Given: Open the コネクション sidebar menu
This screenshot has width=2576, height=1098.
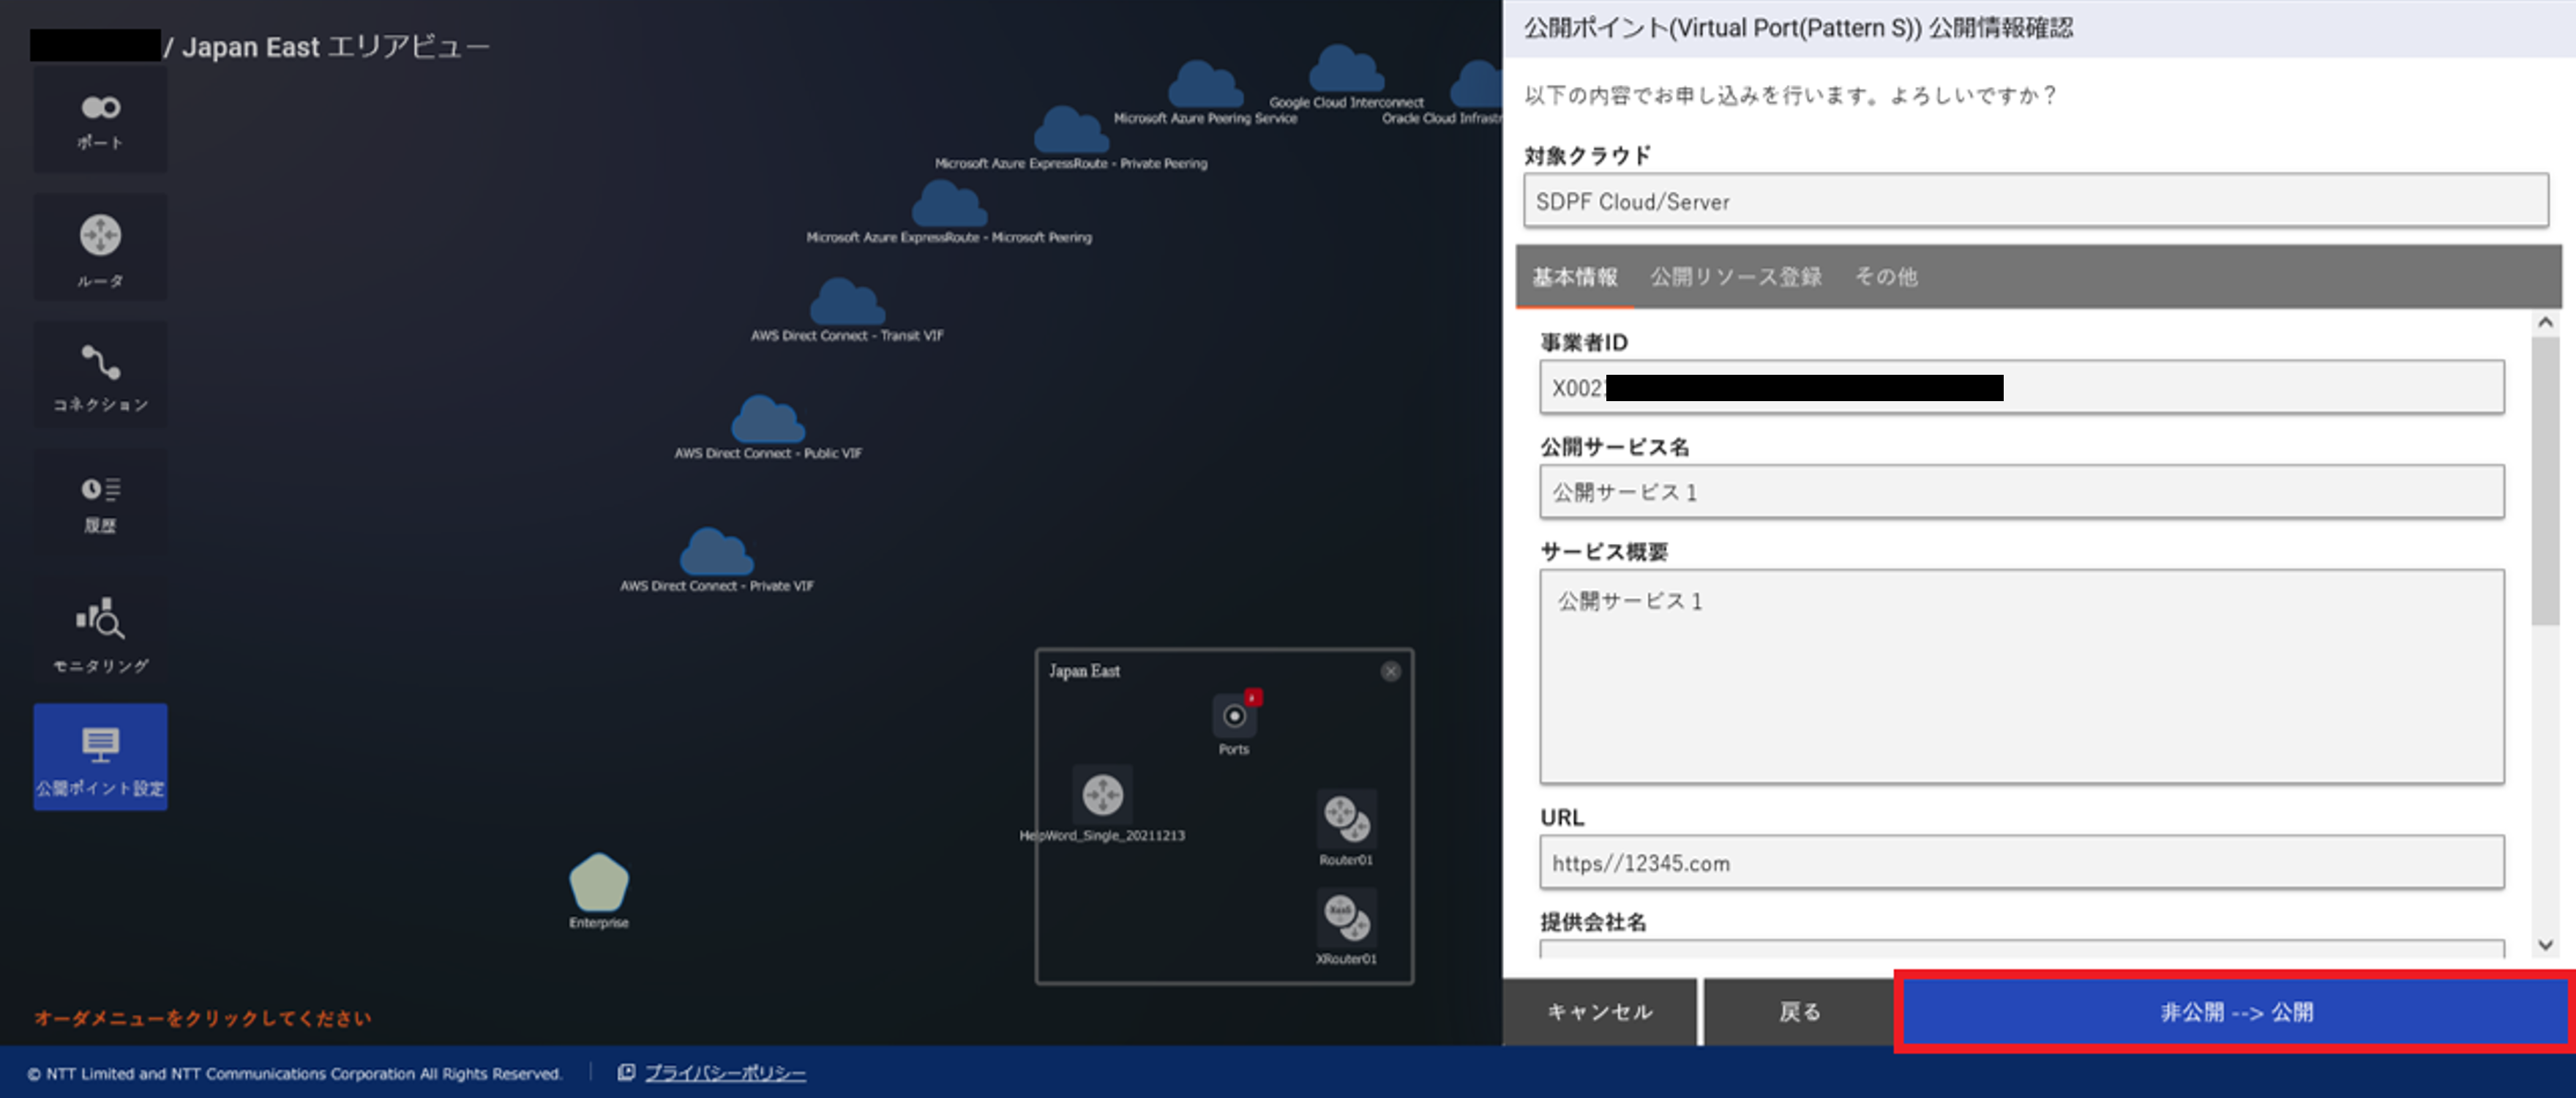Looking at the screenshot, I should pos(100,375).
